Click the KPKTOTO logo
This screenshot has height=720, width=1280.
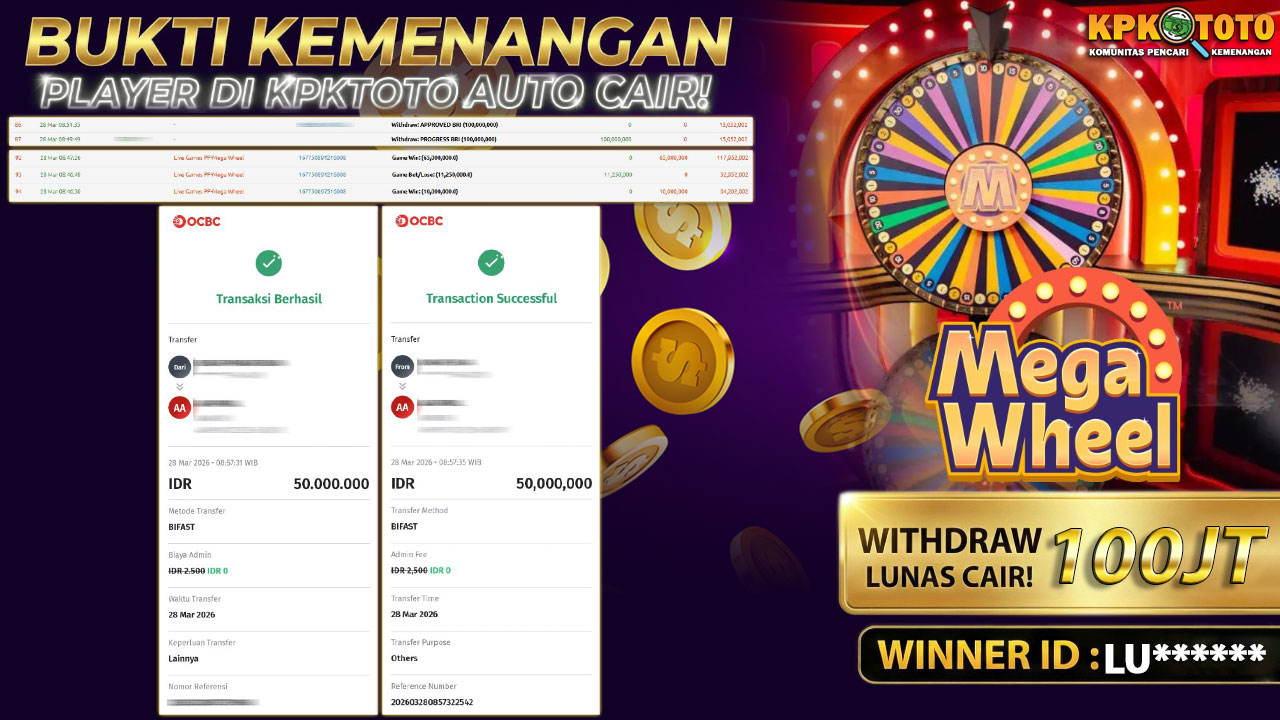coord(1181,34)
